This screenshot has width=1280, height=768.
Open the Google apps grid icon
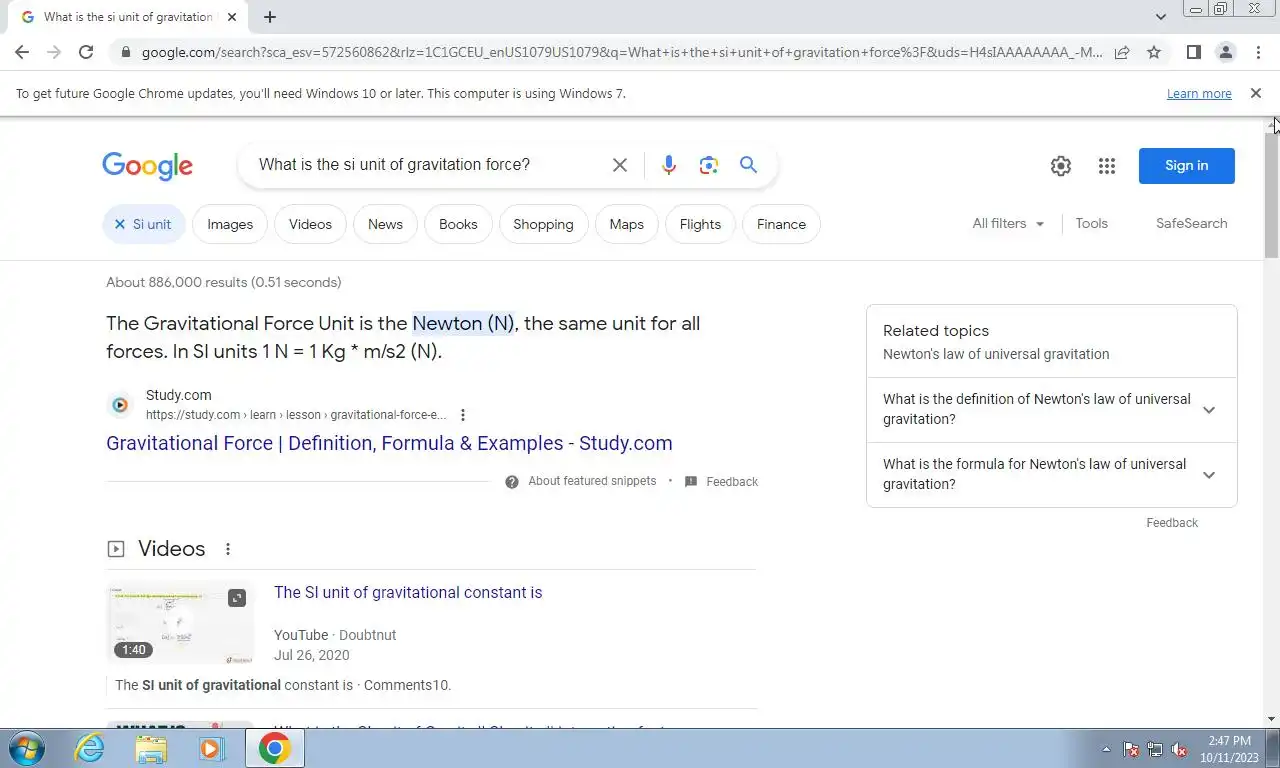[x=1106, y=166]
